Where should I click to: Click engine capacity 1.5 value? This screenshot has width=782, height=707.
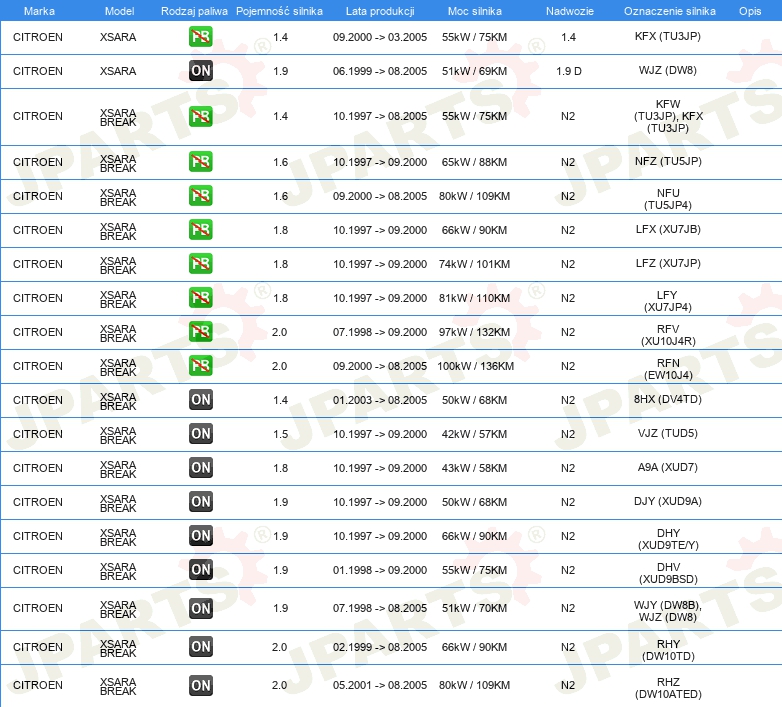tap(281, 434)
